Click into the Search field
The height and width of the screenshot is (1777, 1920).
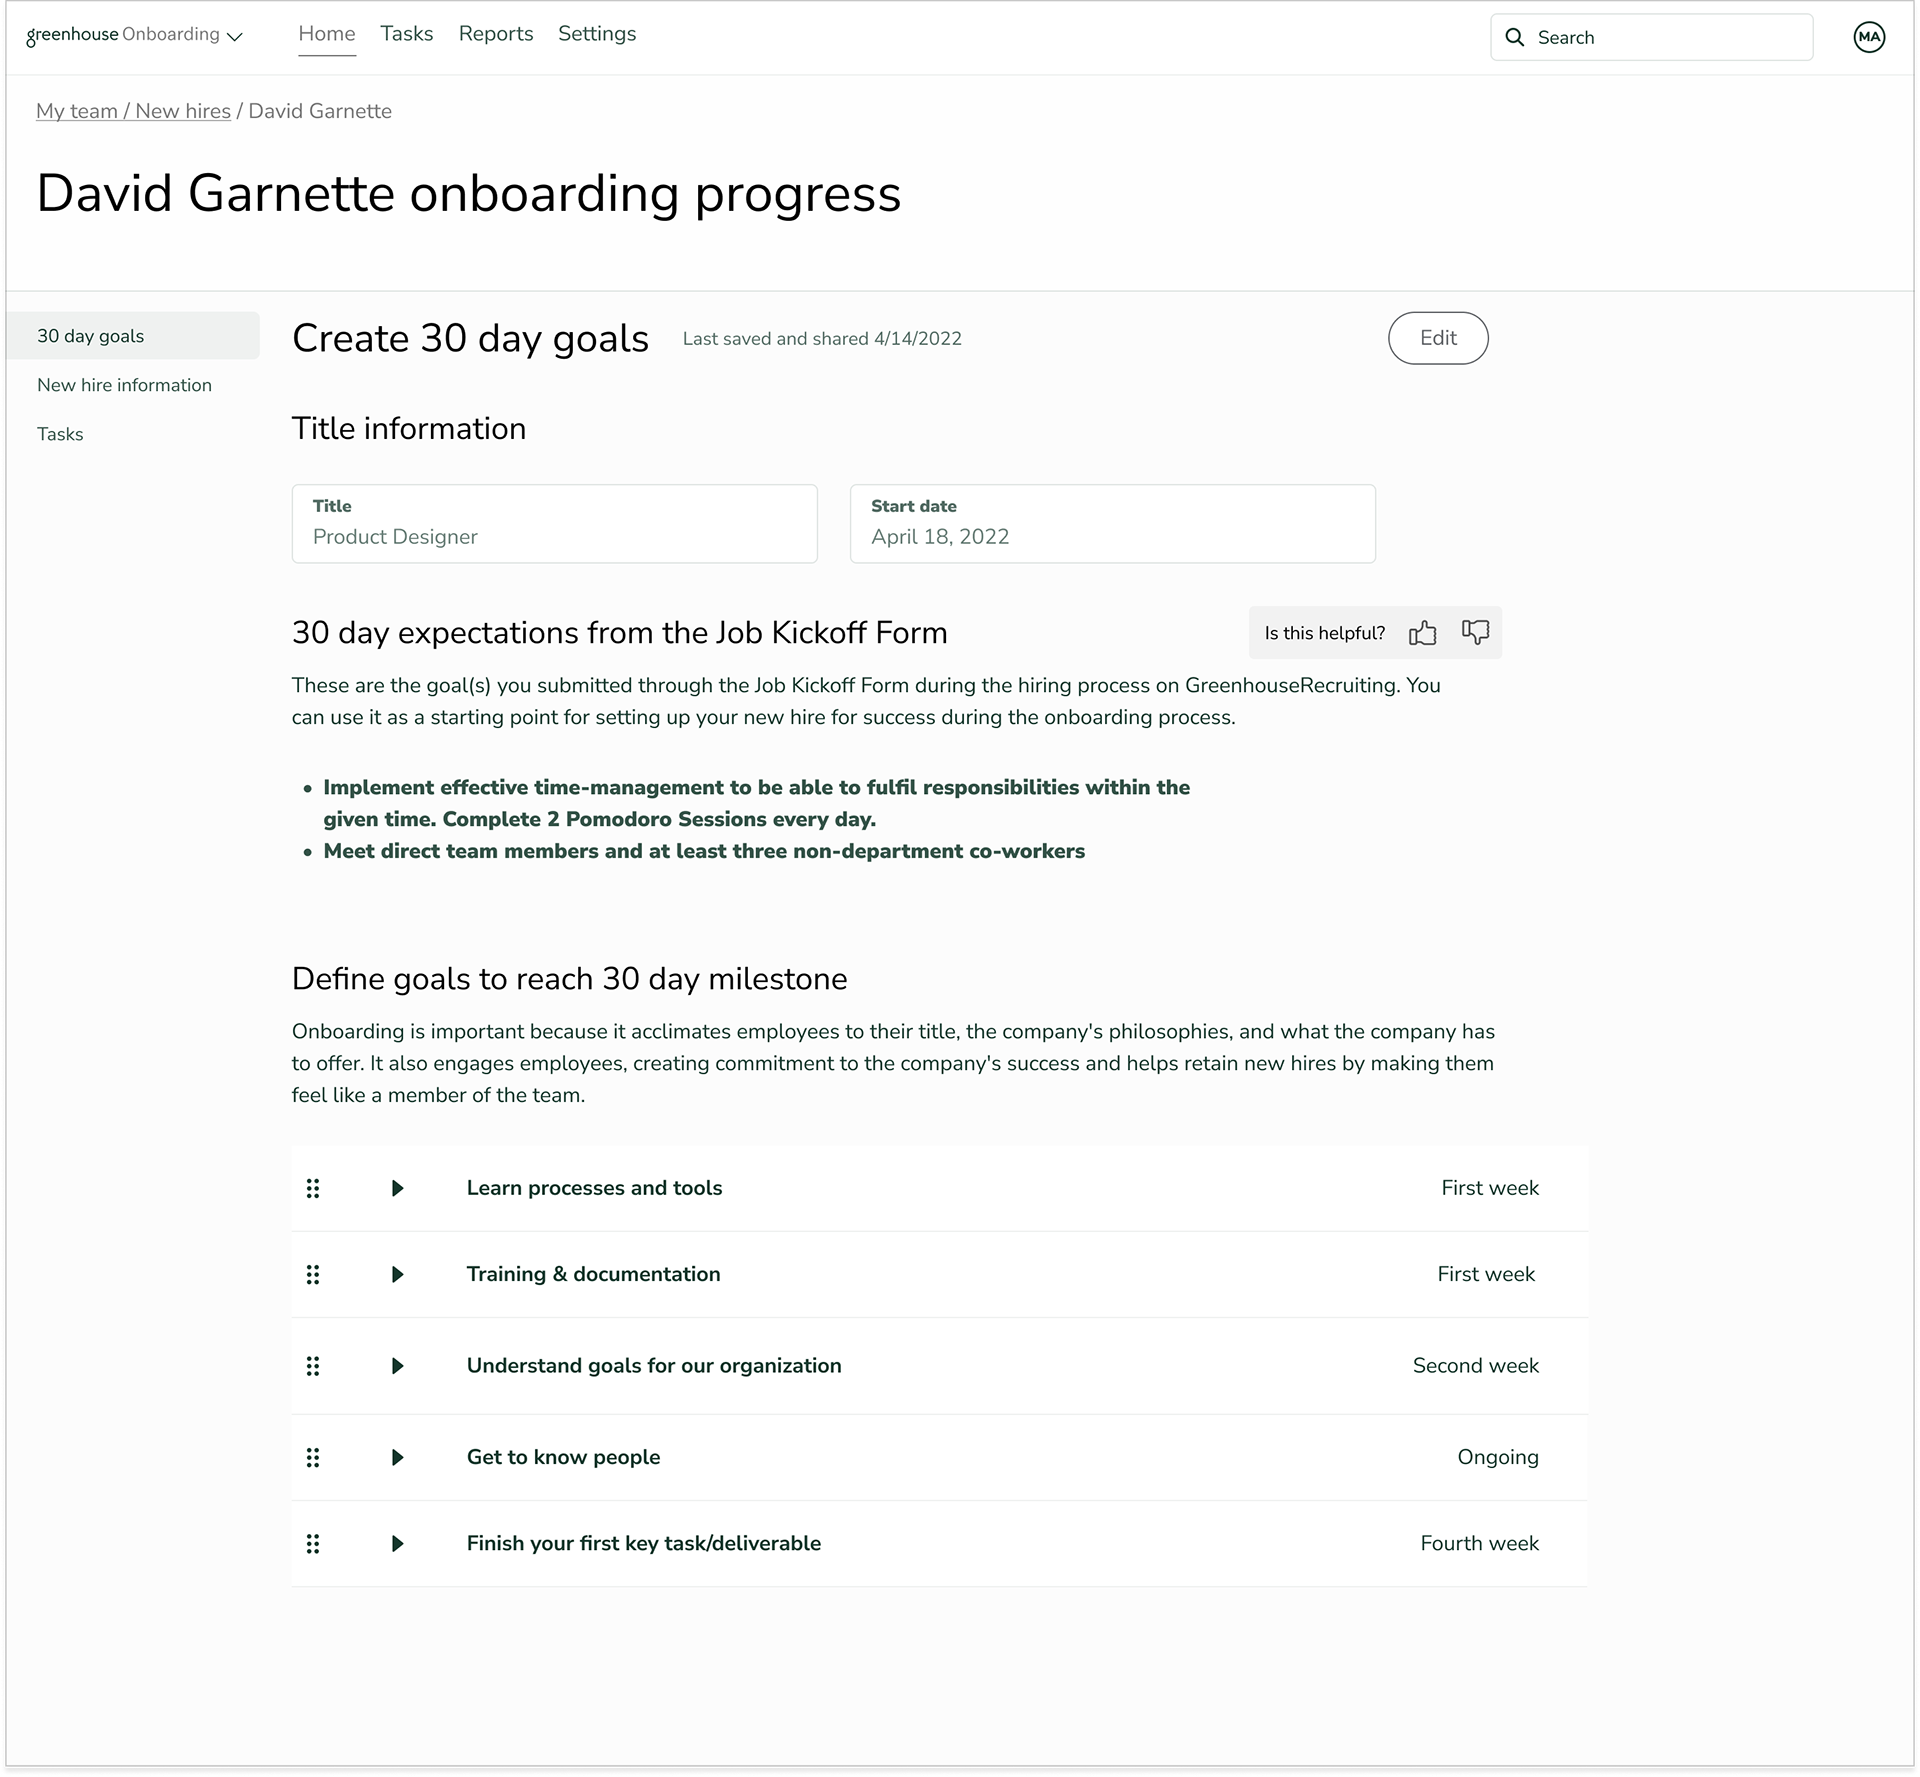tap(1665, 38)
